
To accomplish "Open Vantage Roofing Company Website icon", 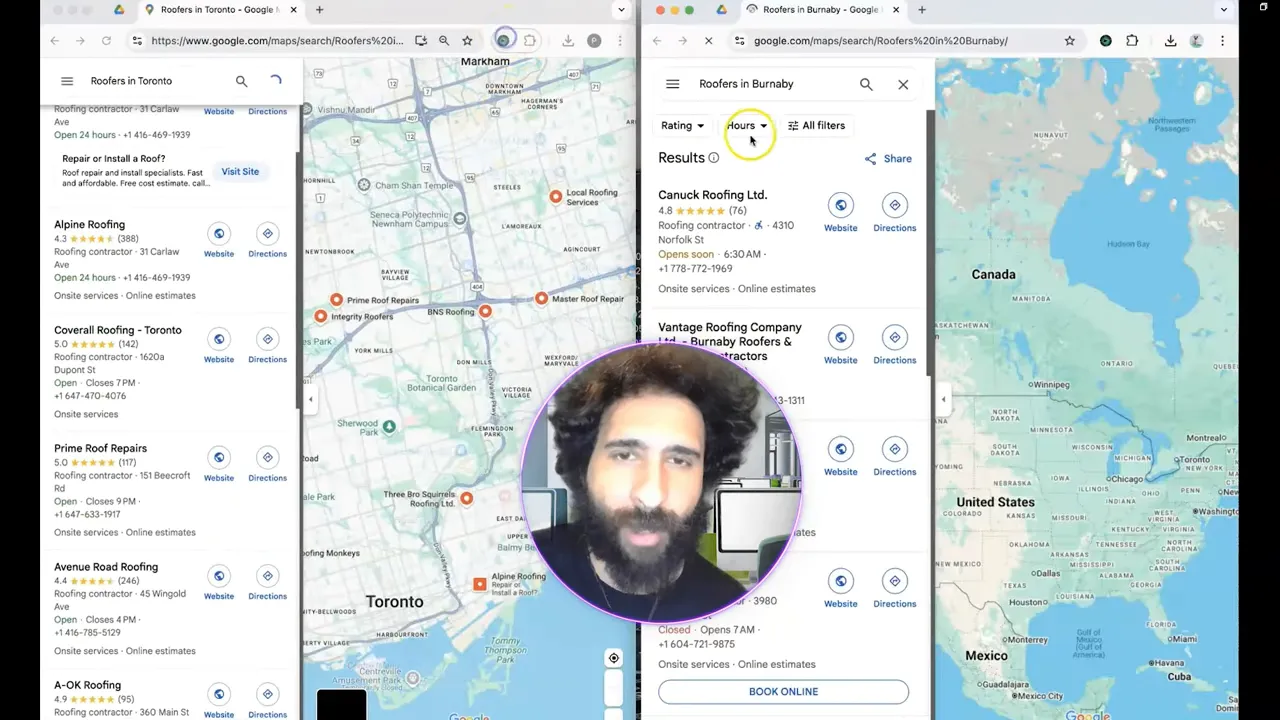I will point(841,337).
